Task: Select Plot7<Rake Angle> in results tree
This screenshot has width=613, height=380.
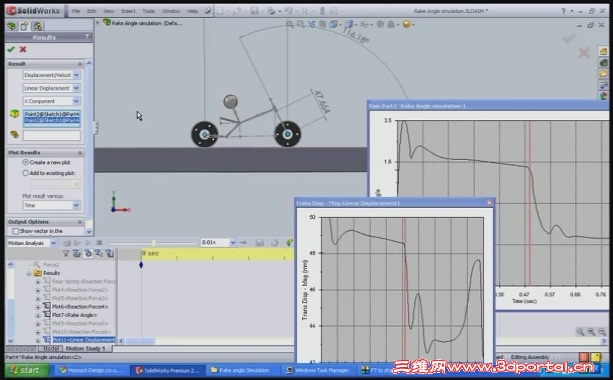Action: tap(74, 315)
